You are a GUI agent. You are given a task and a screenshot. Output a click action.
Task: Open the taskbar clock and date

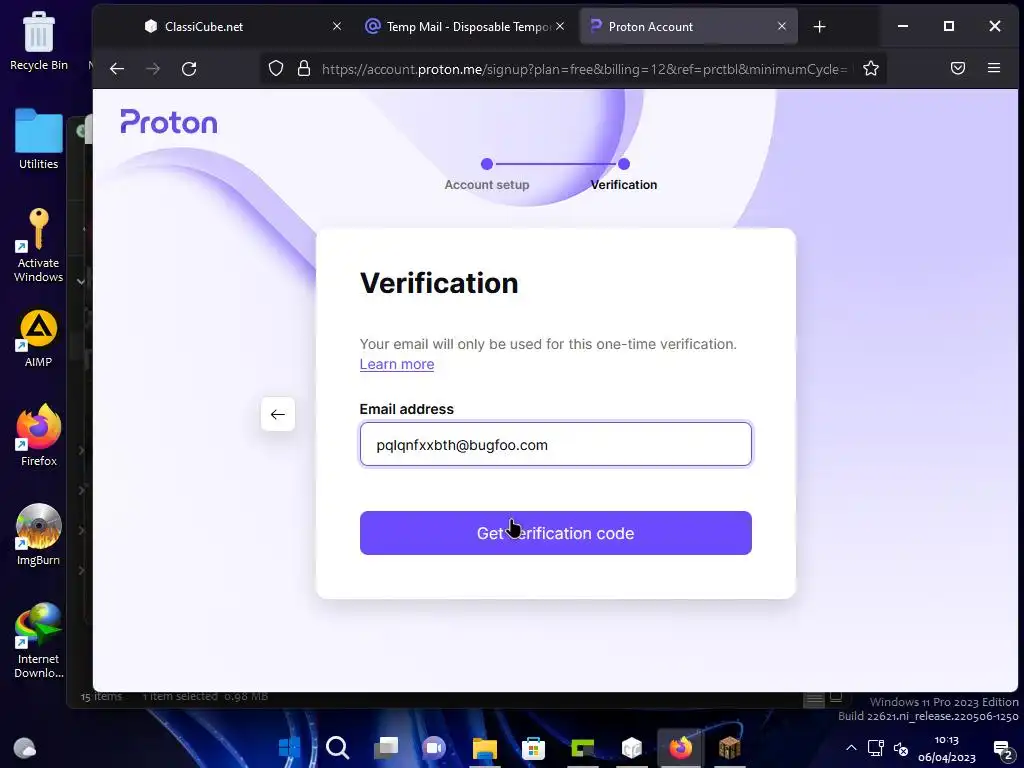pyautogui.click(x=946, y=748)
